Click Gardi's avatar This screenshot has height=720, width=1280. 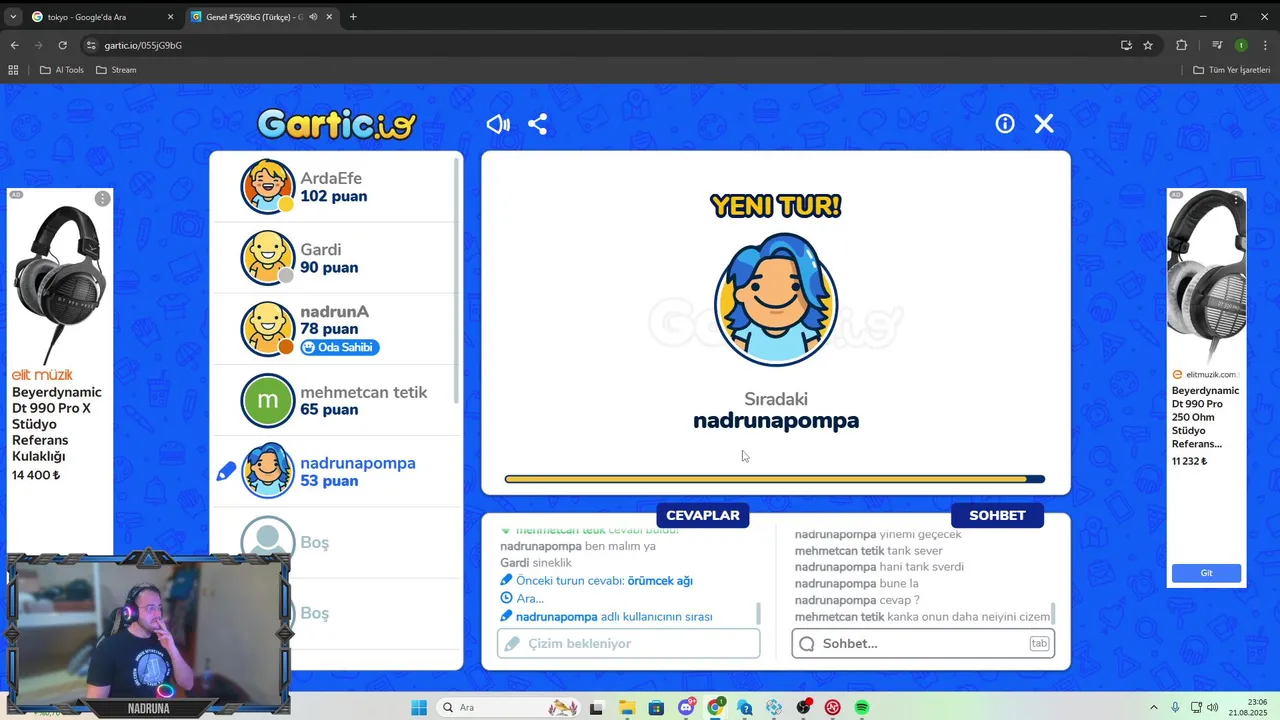click(x=268, y=258)
